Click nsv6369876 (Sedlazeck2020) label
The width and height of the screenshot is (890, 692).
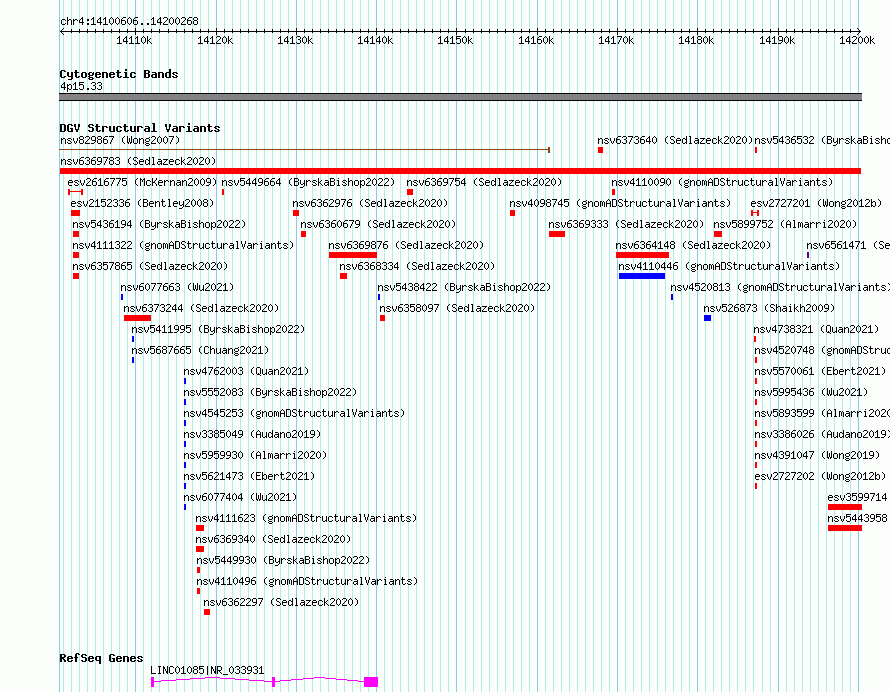point(406,245)
